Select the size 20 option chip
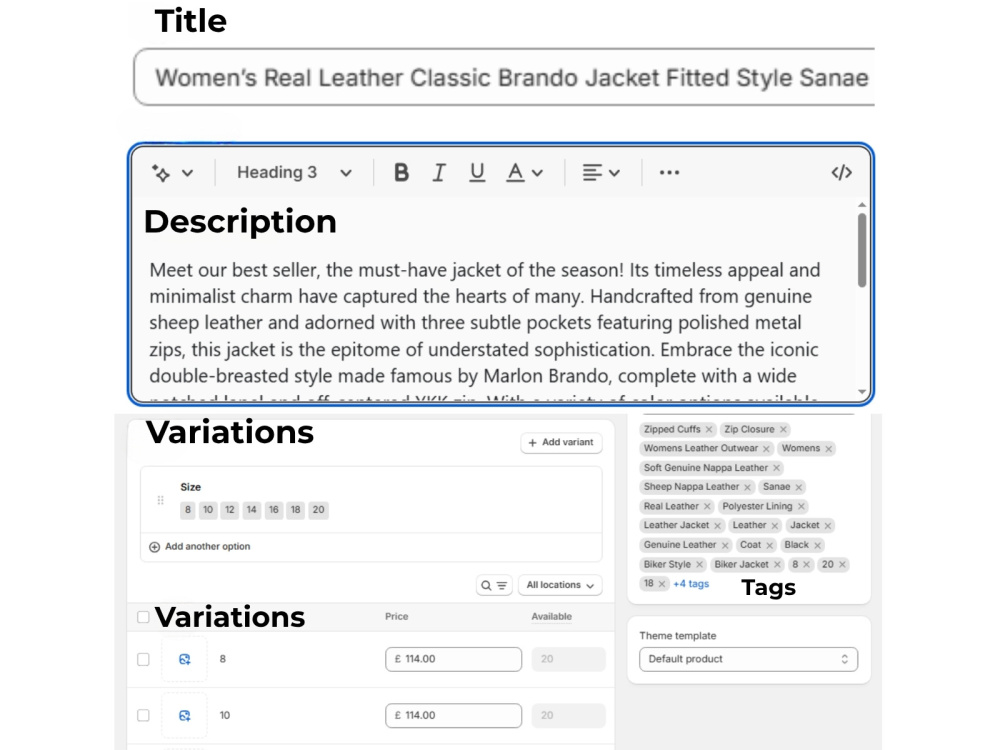Screen dimensions: 1000x750 tap(318, 510)
